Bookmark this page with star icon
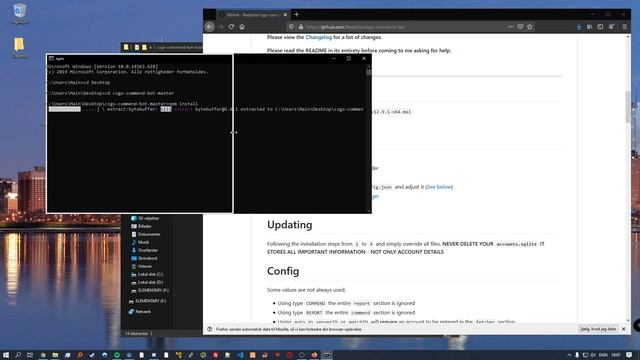 coord(530,27)
